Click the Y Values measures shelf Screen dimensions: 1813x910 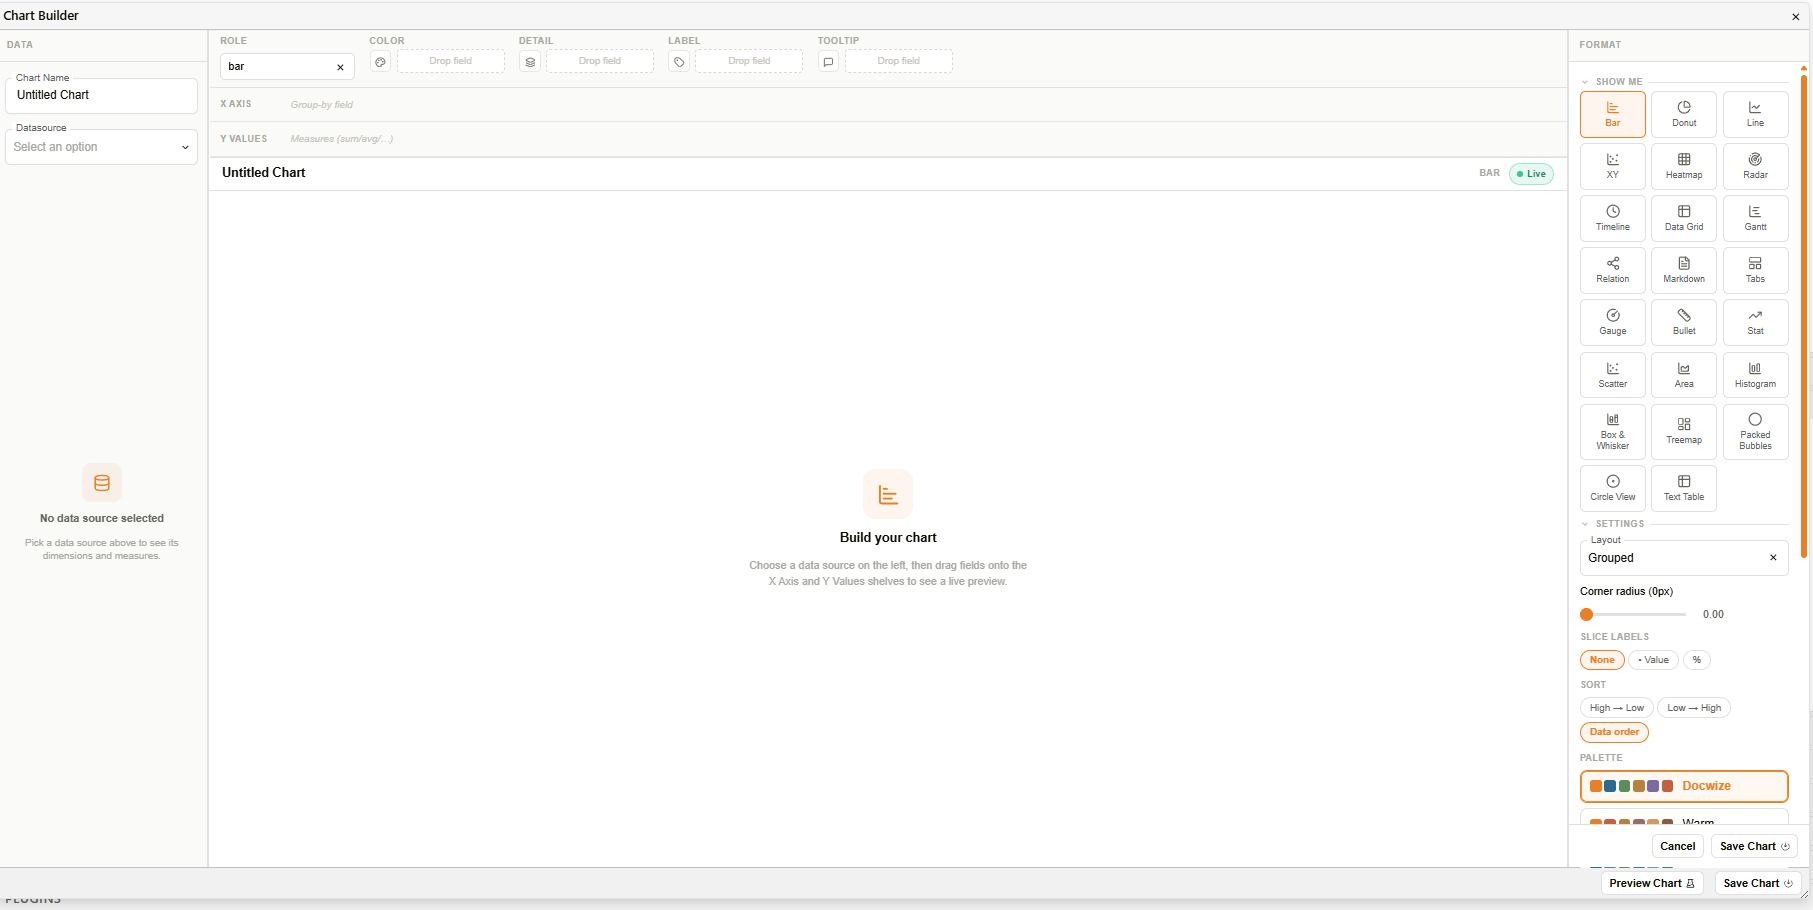tap(888, 139)
